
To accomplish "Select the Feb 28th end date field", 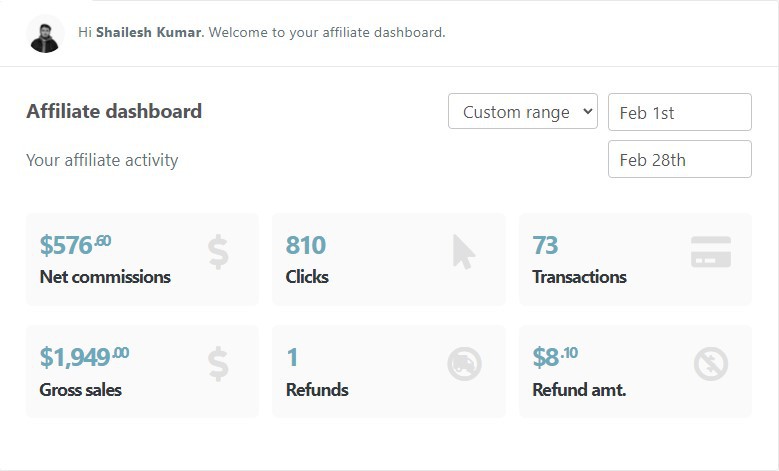I will tap(680, 159).
